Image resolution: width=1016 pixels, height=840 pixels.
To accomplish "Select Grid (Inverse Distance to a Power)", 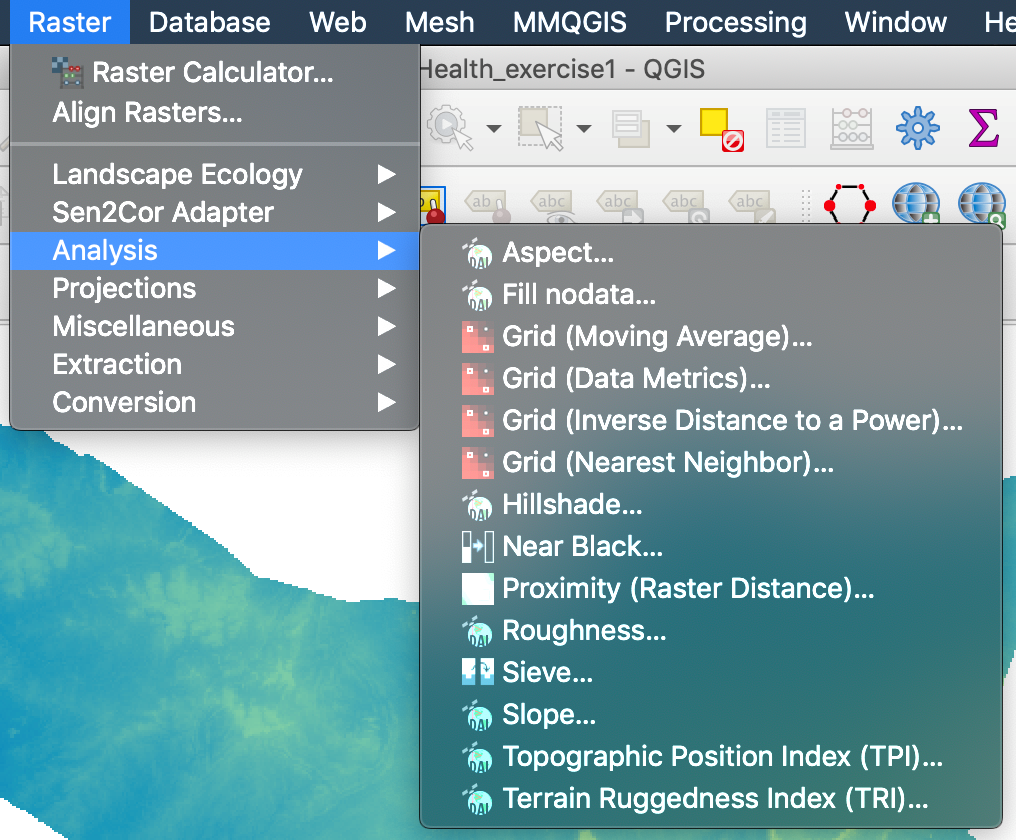I will (711, 421).
